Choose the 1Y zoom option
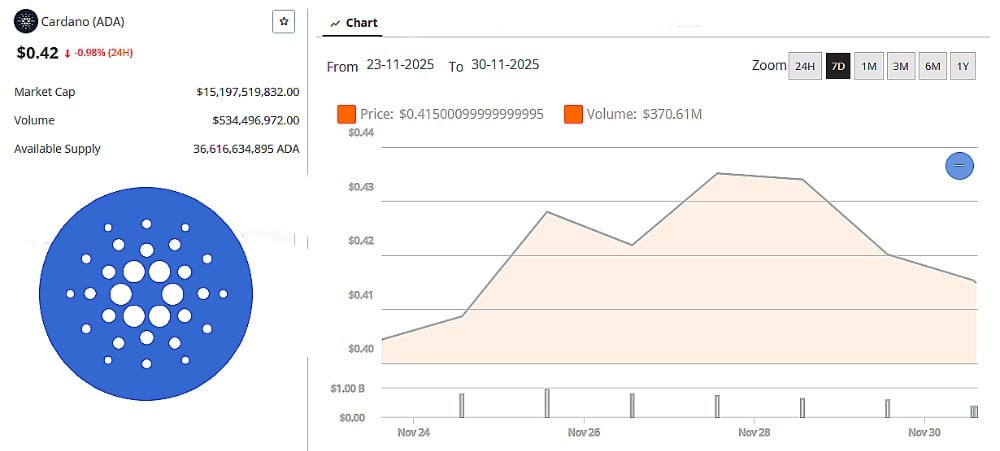This screenshot has width=1000, height=451. click(x=963, y=66)
